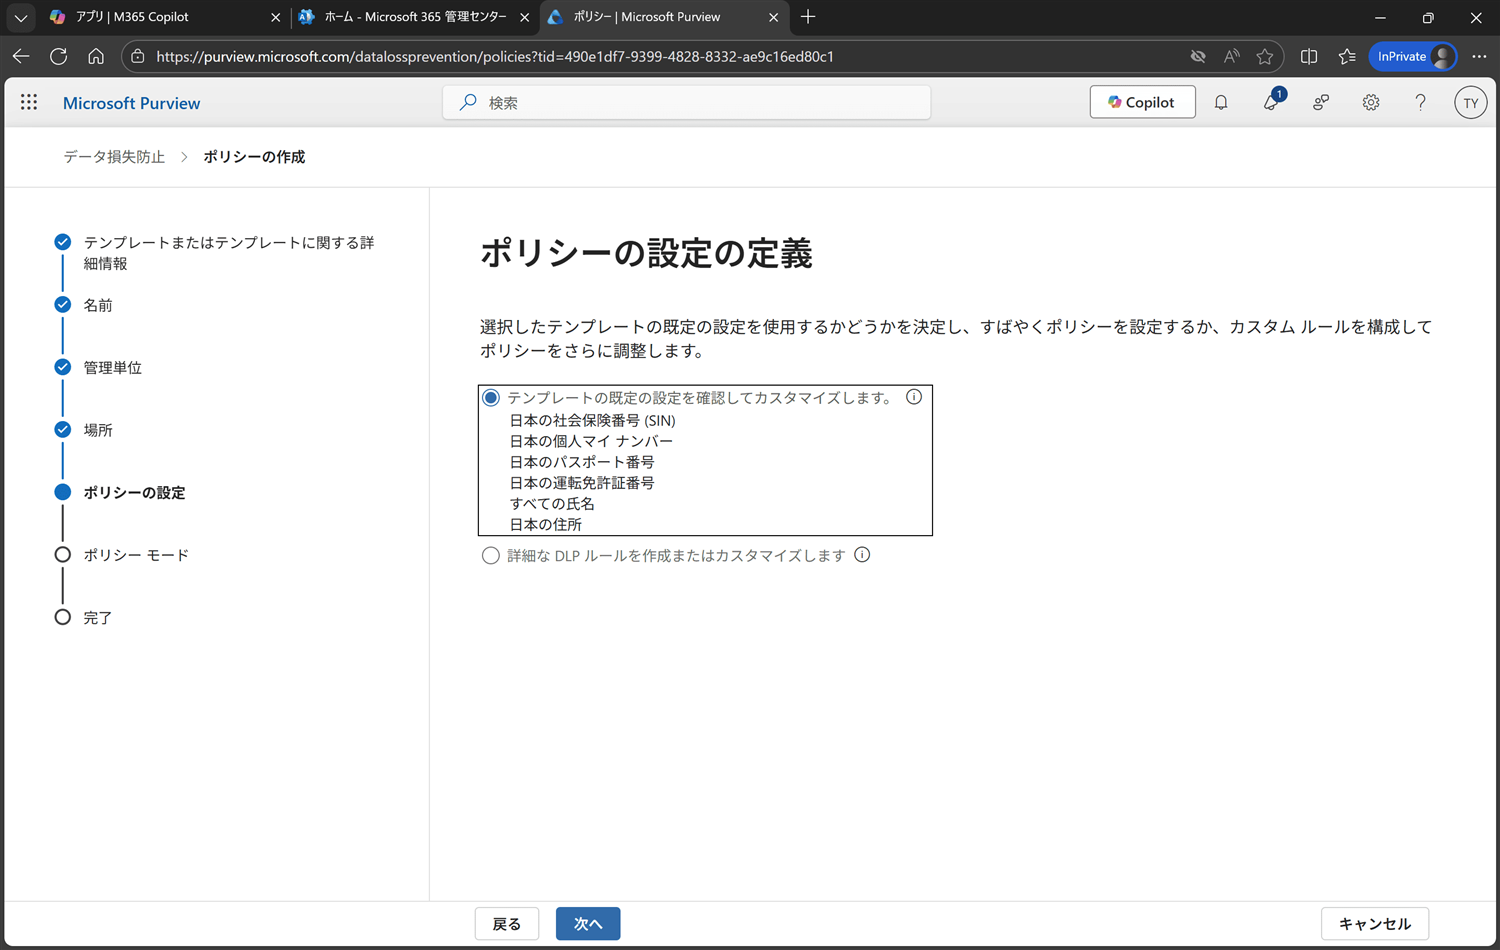The image size is (1500, 950).
Task: Close the M365 Copilot browser tab
Action: pos(276,17)
